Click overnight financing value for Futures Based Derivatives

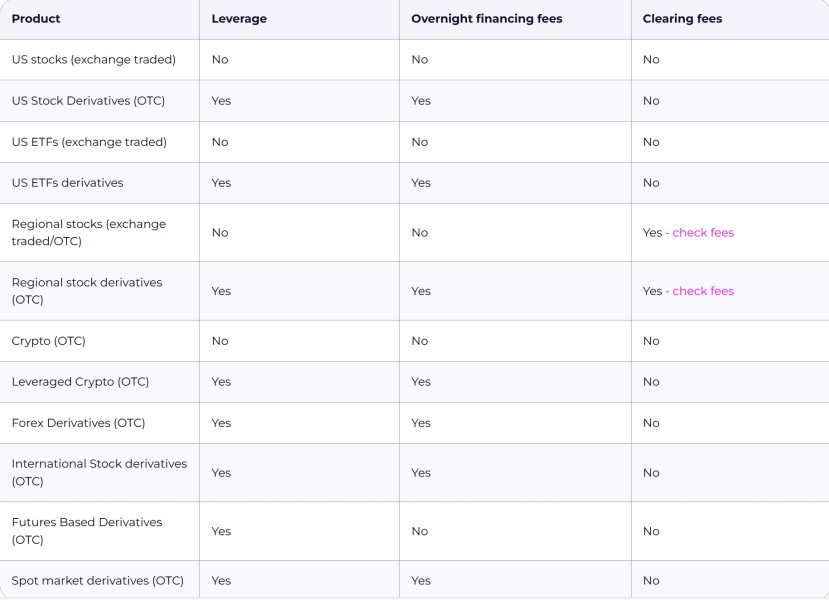(x=420, y=531)
